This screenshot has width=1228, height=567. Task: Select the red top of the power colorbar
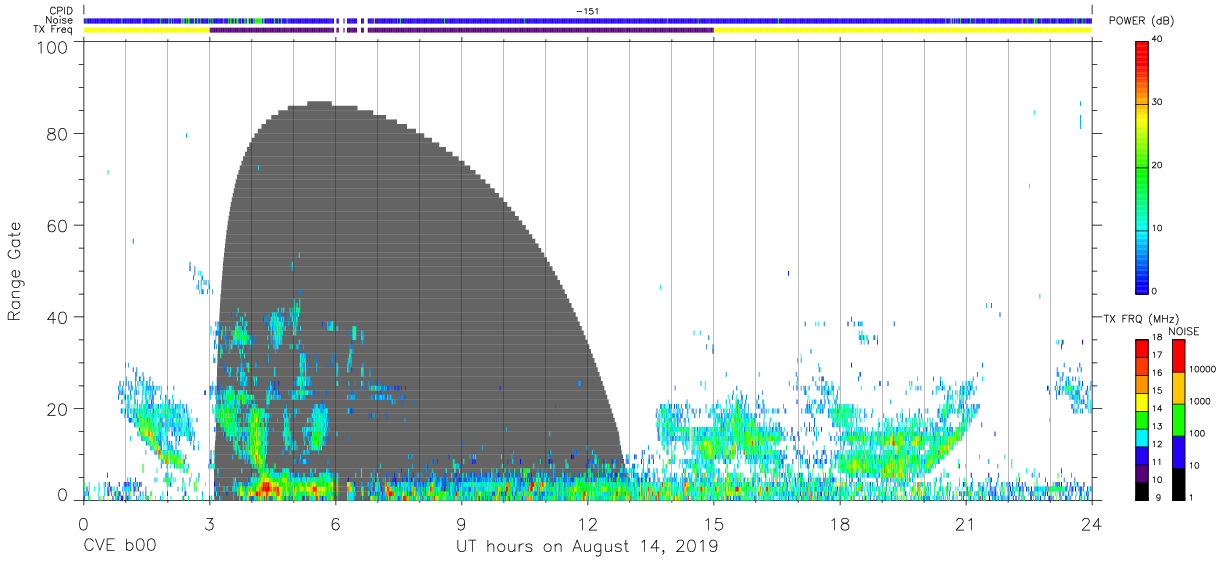(1141, 52)
